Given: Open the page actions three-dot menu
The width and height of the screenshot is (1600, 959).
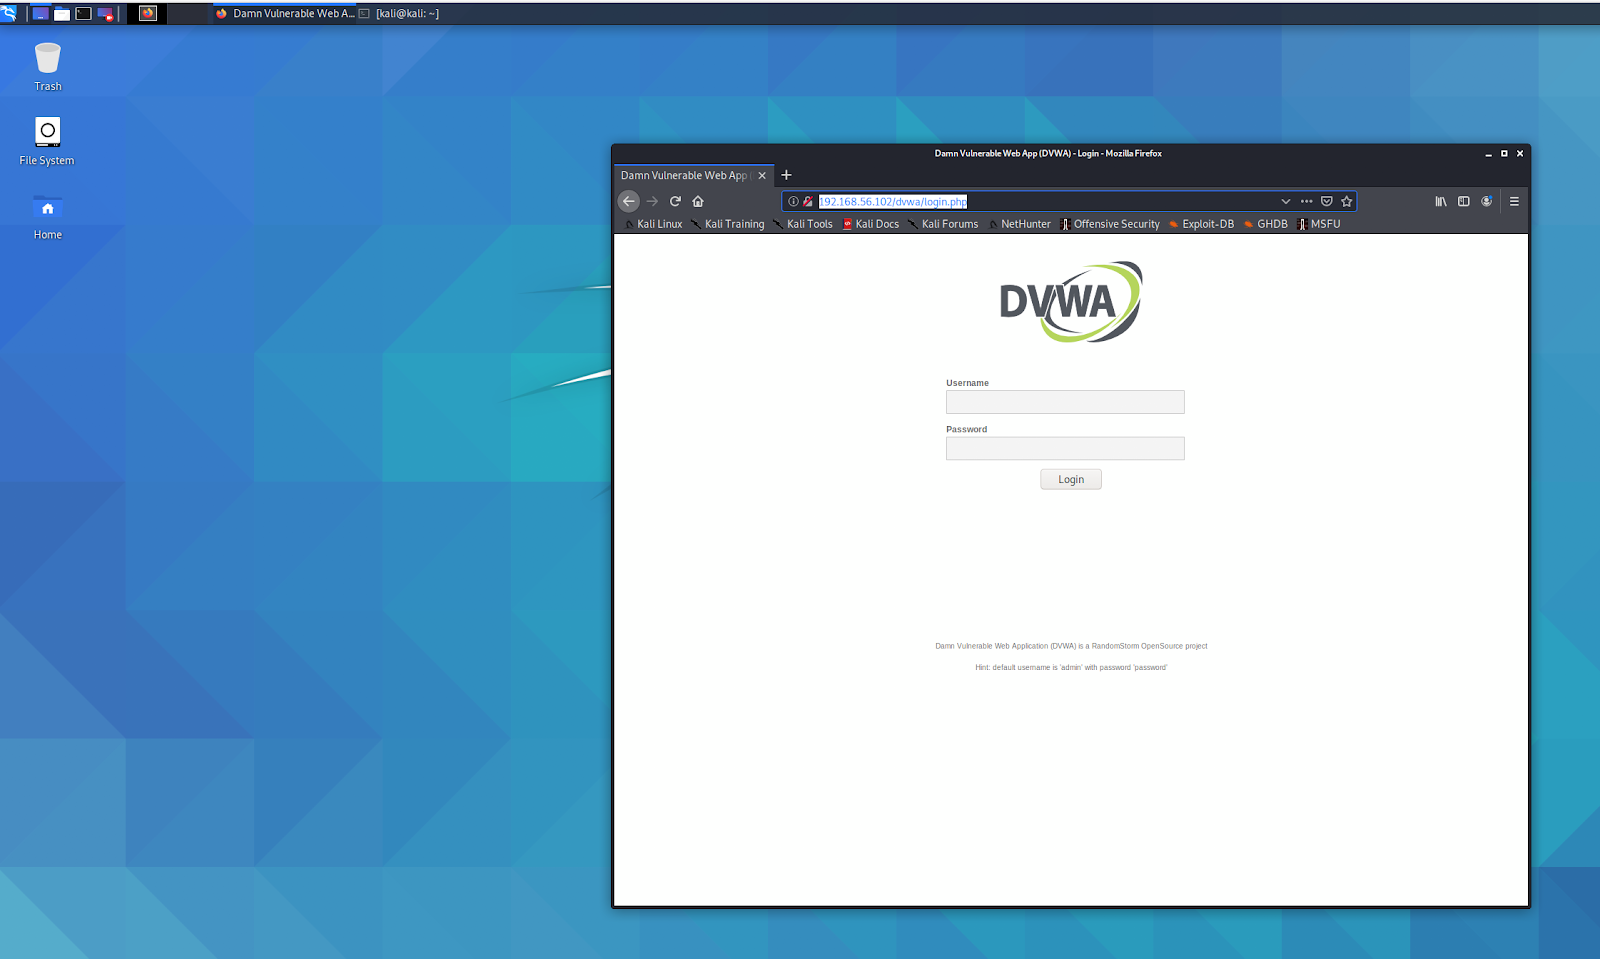Looking at the screenshot, I should pos(1306,201).
